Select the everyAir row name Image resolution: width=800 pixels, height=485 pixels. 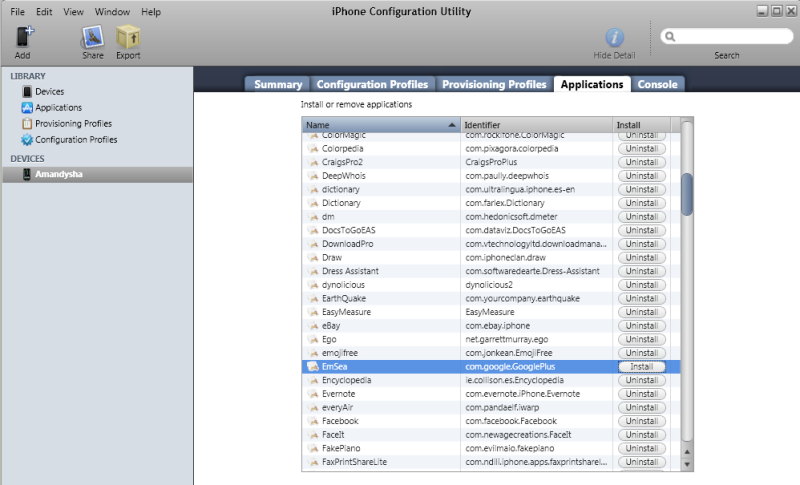(x=337, y=407)
